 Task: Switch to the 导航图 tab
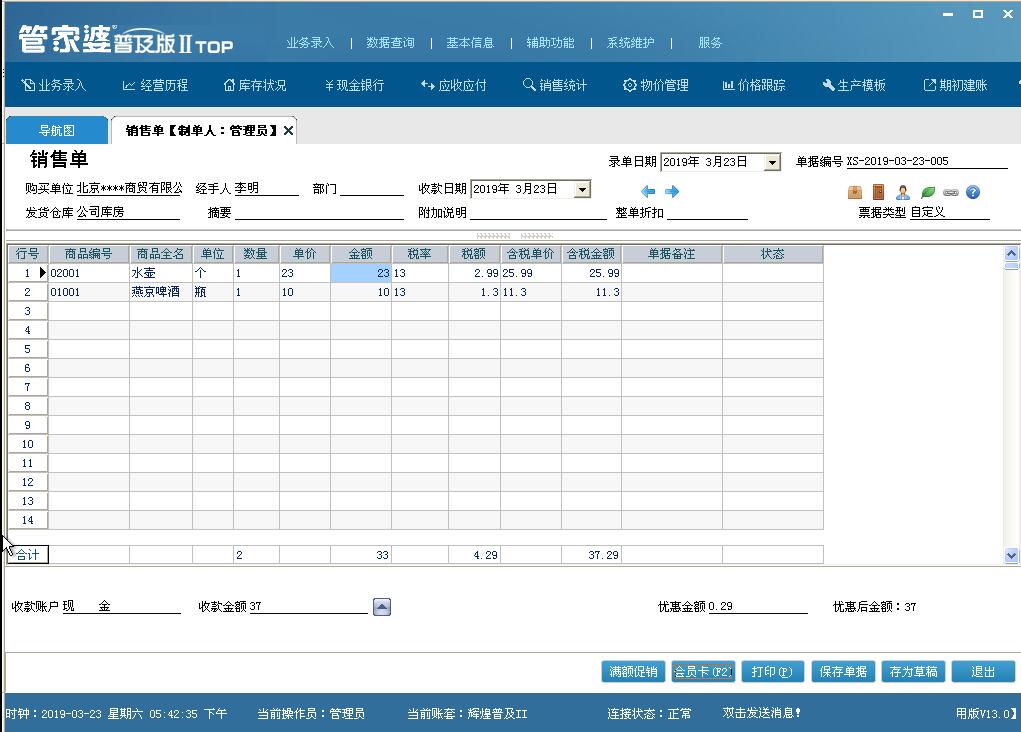56,129
